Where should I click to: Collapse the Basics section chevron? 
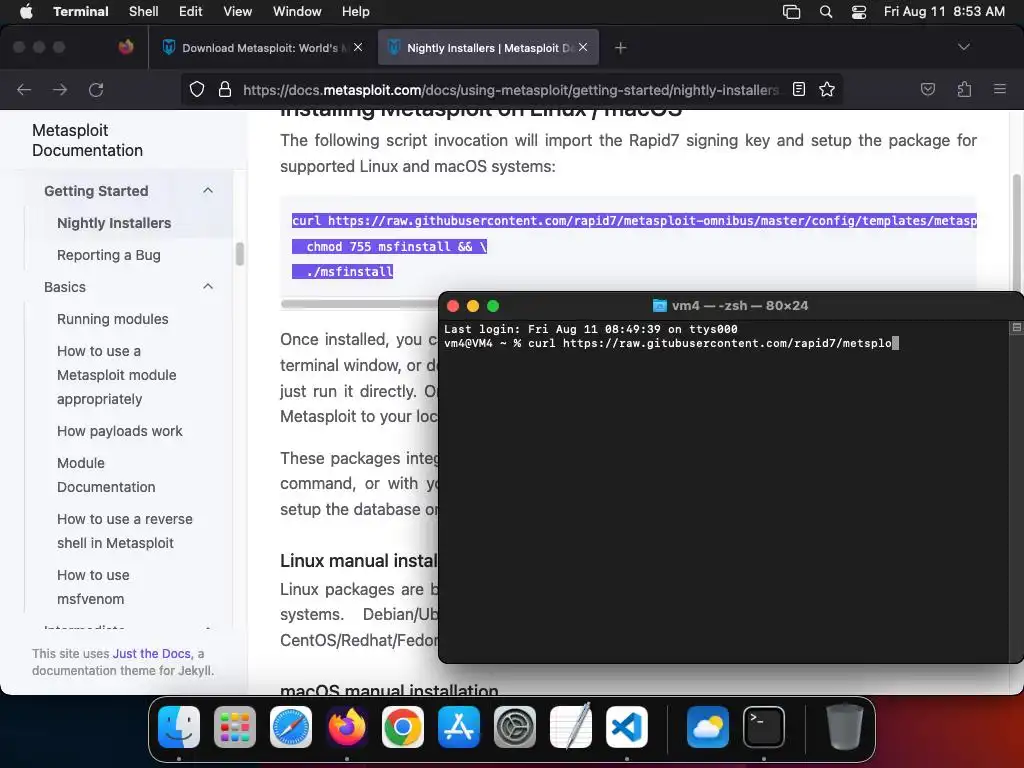(208, 287)
